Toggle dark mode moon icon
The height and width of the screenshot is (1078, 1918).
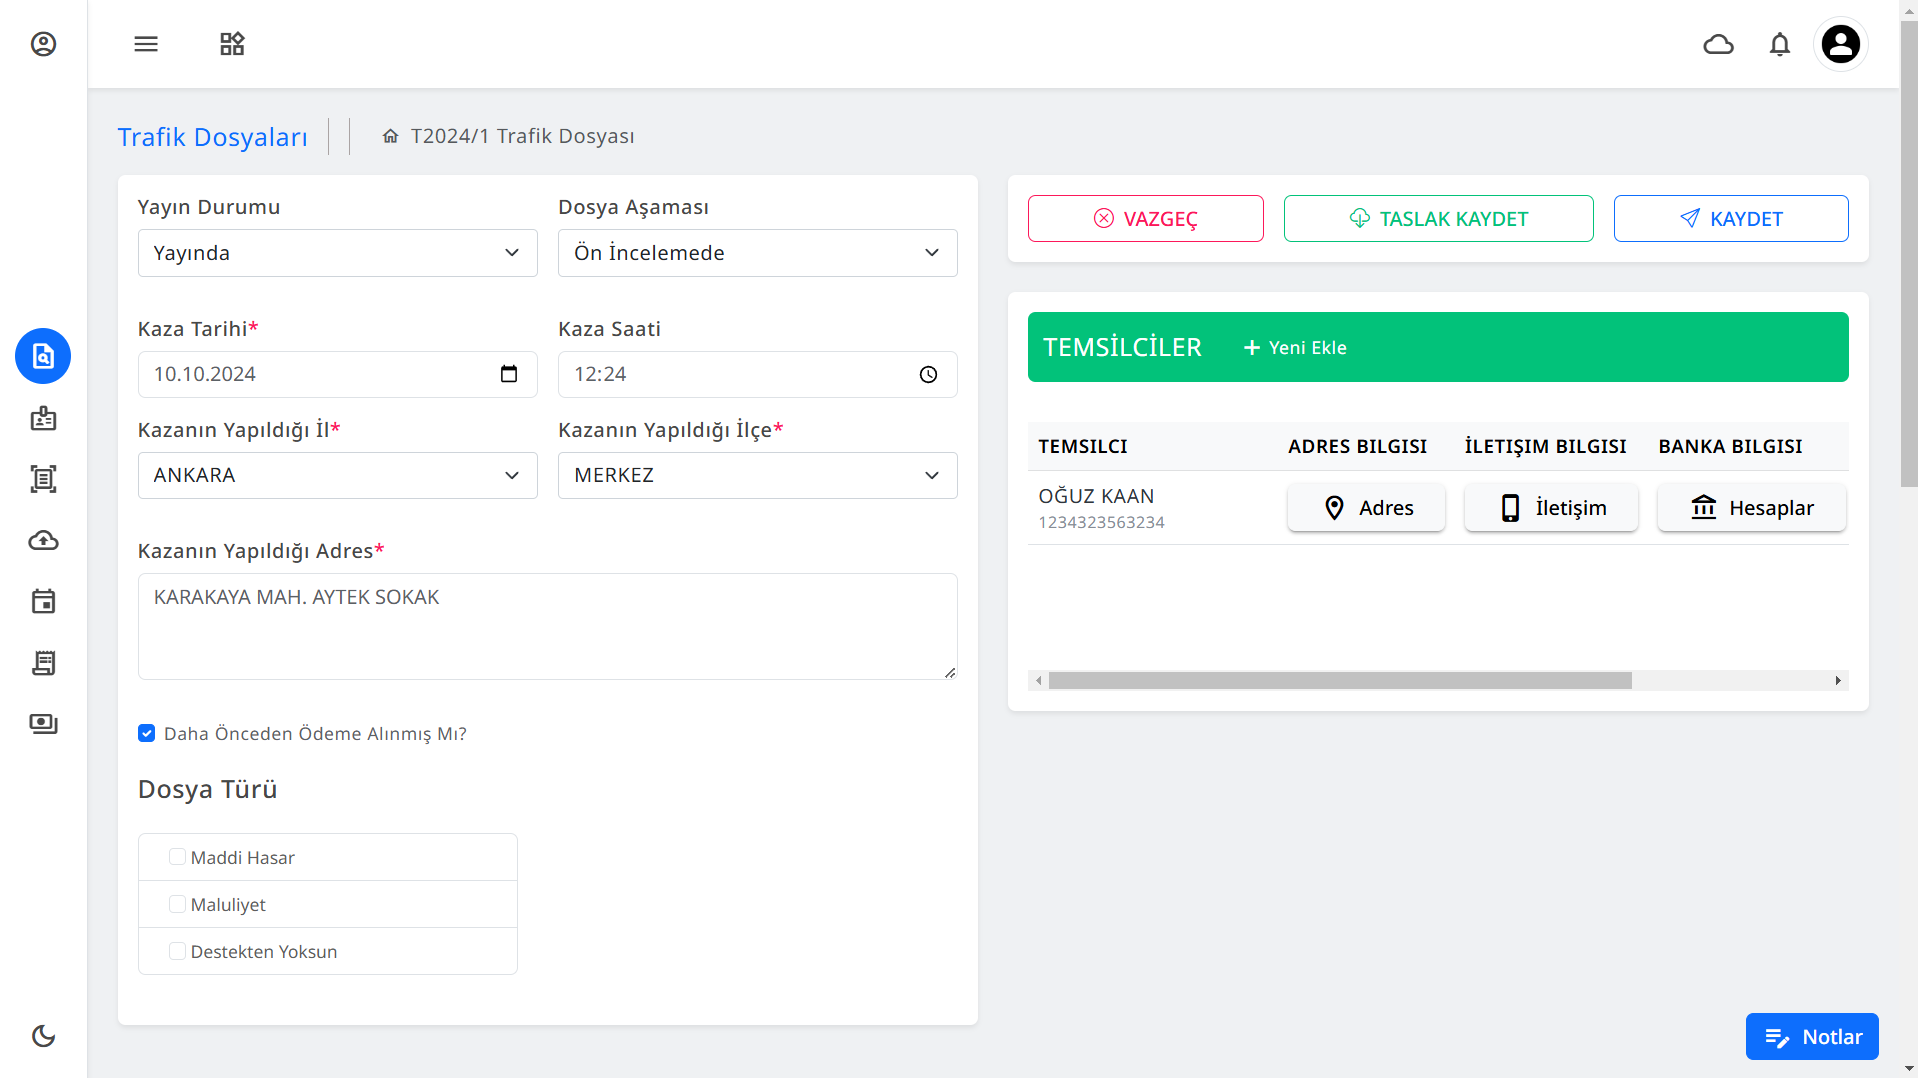click(x=43, y=1036)
